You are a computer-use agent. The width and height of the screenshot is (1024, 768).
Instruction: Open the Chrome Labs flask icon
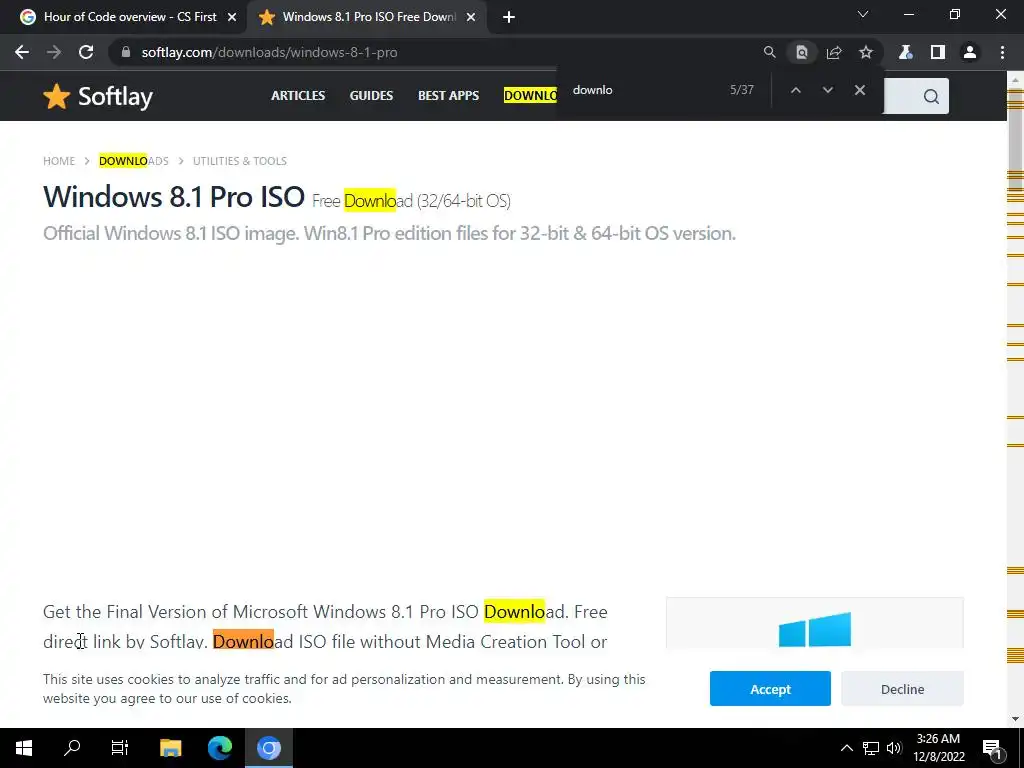tap(905, 52)
